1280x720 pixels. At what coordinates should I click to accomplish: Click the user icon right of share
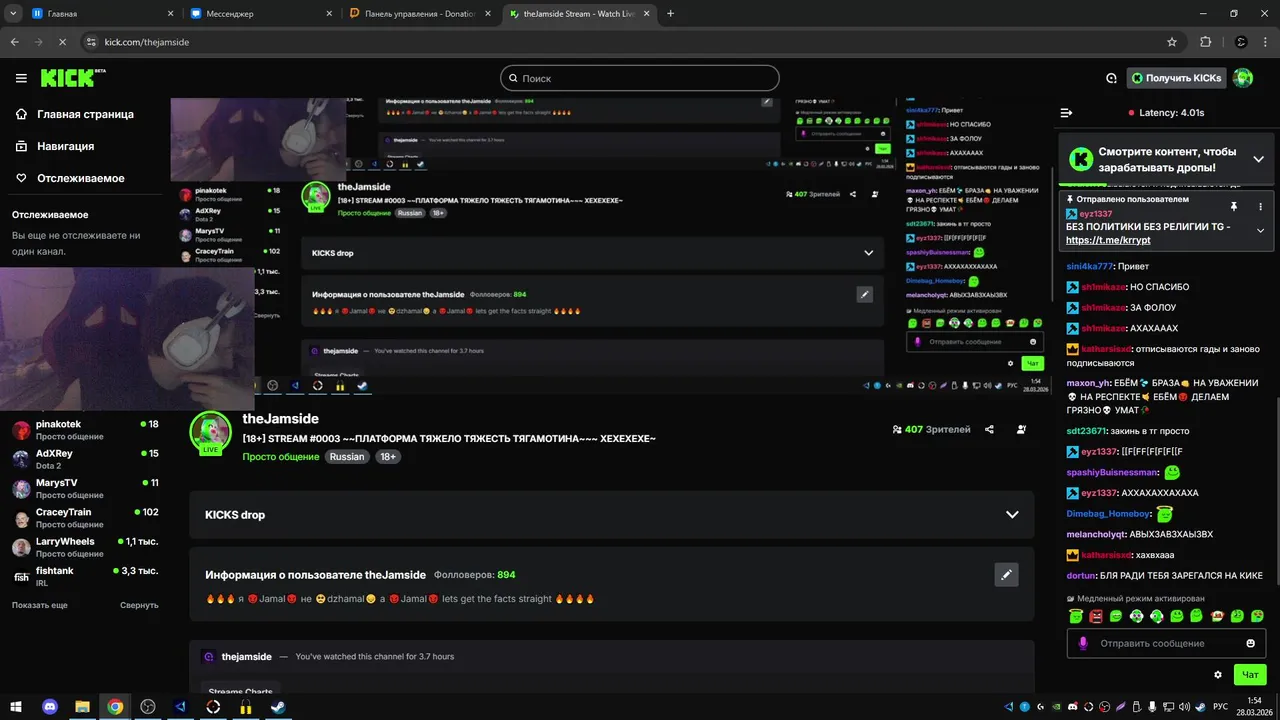pos(1021,429)
